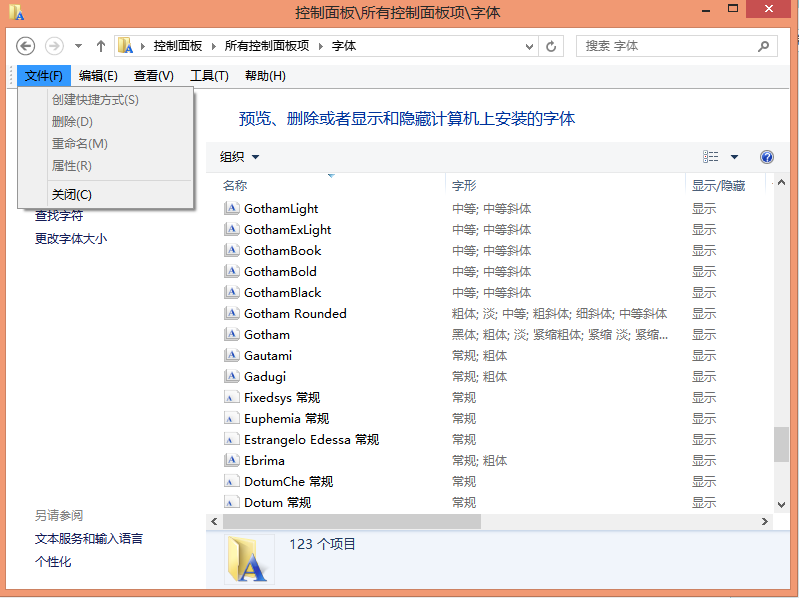Choose 属性(R) in the file menu
The width and height of the screenshot is (799, 598).
click(x=105, y=166)
